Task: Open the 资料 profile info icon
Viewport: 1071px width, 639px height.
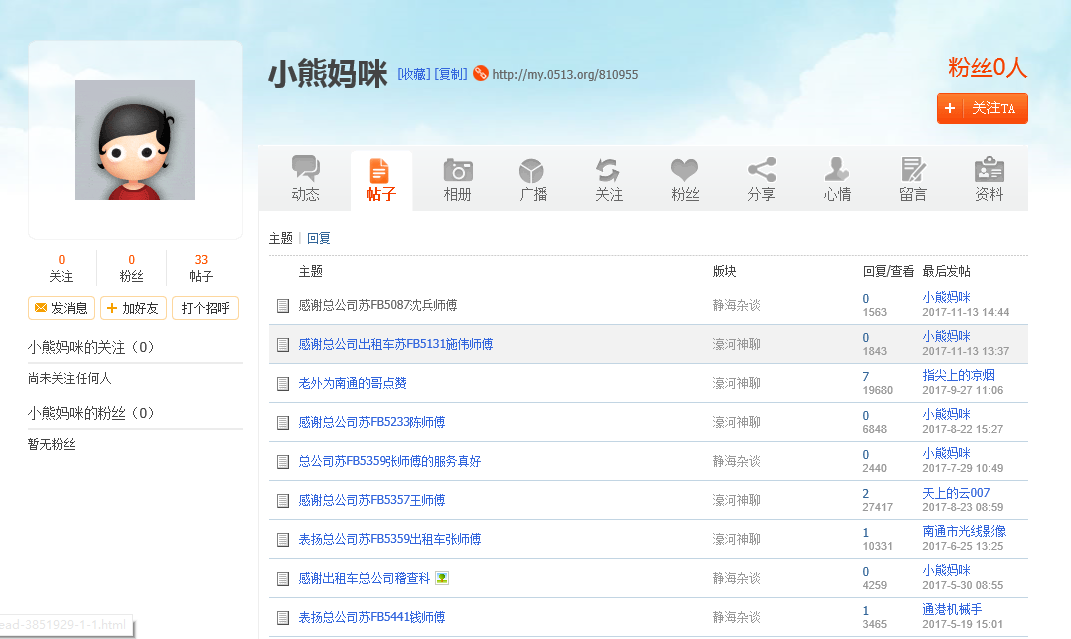Action: click(989, 170)
